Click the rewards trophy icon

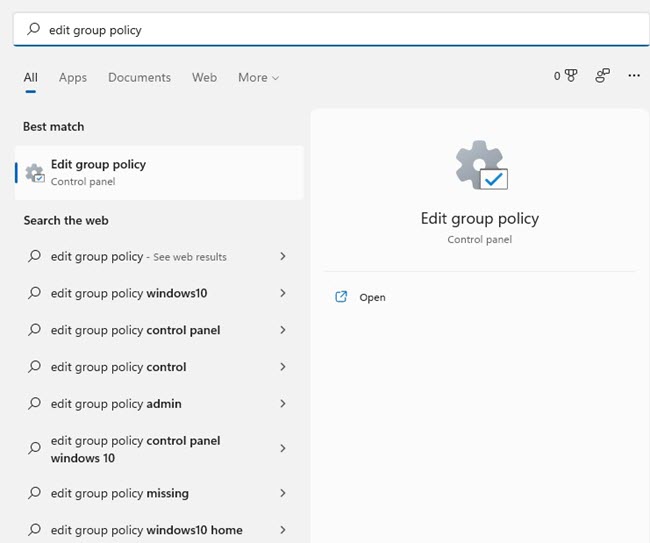click(x=571, y=75)
